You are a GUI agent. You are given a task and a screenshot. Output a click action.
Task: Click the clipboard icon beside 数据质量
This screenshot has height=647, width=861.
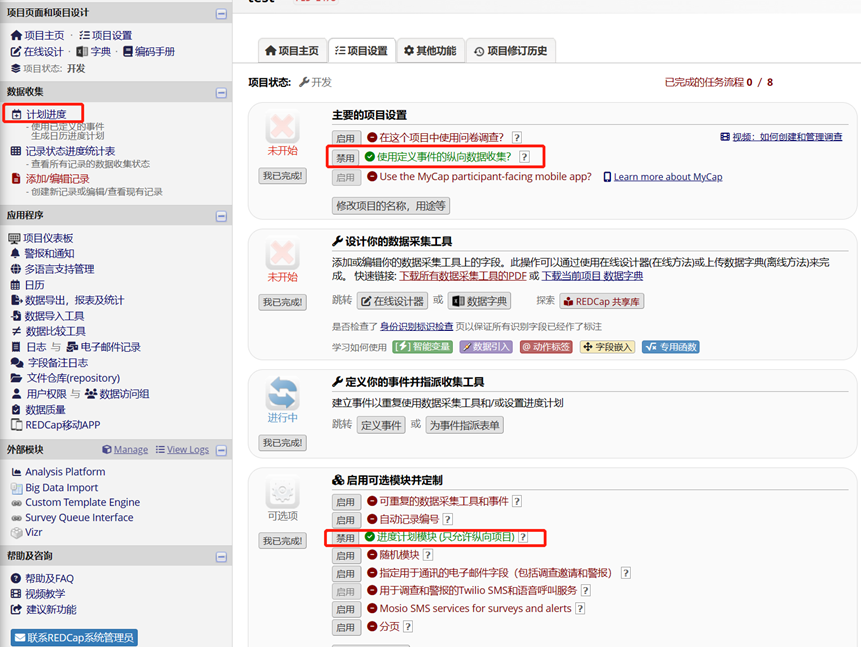pos(16,410)
